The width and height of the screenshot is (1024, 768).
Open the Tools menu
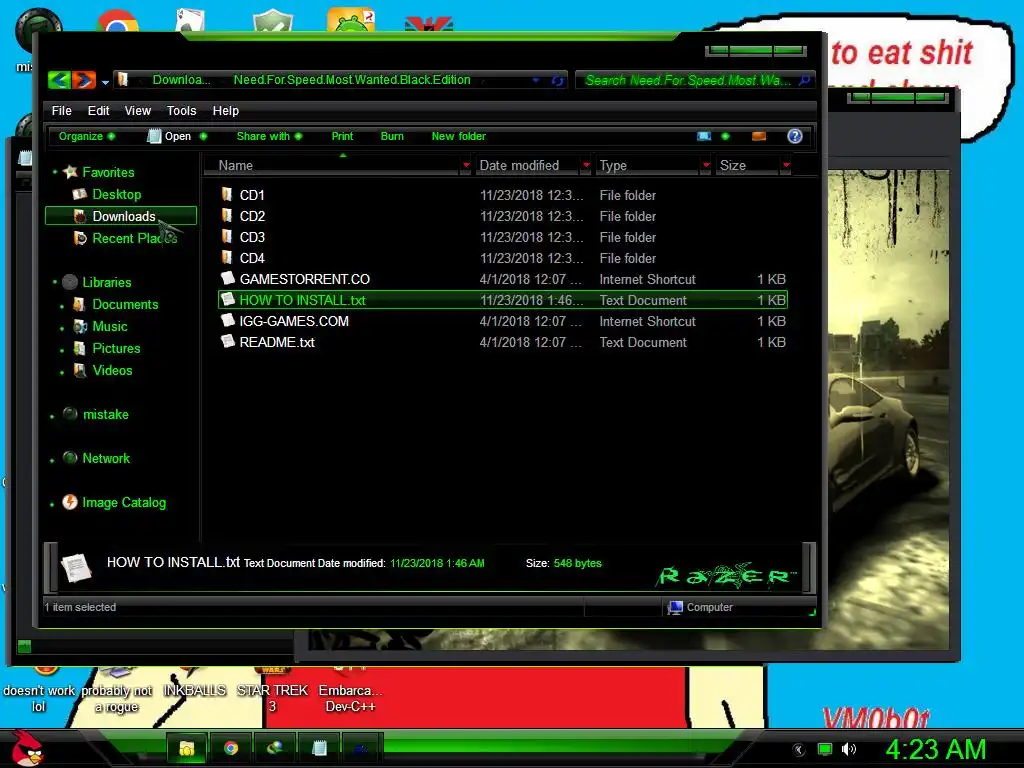click(x=182, y=110)
